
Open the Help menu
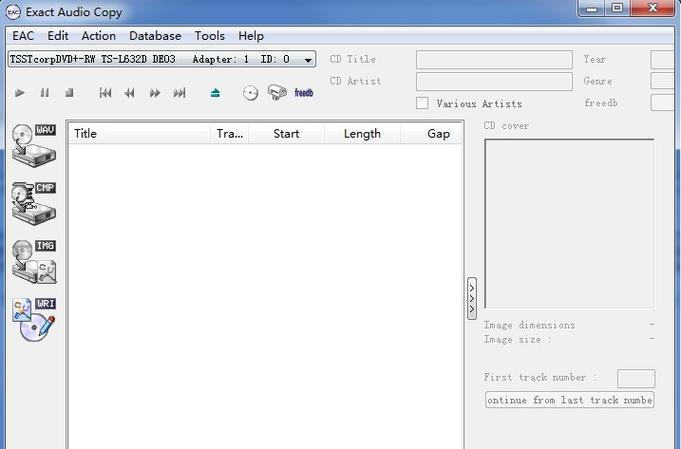click(251, 36)
